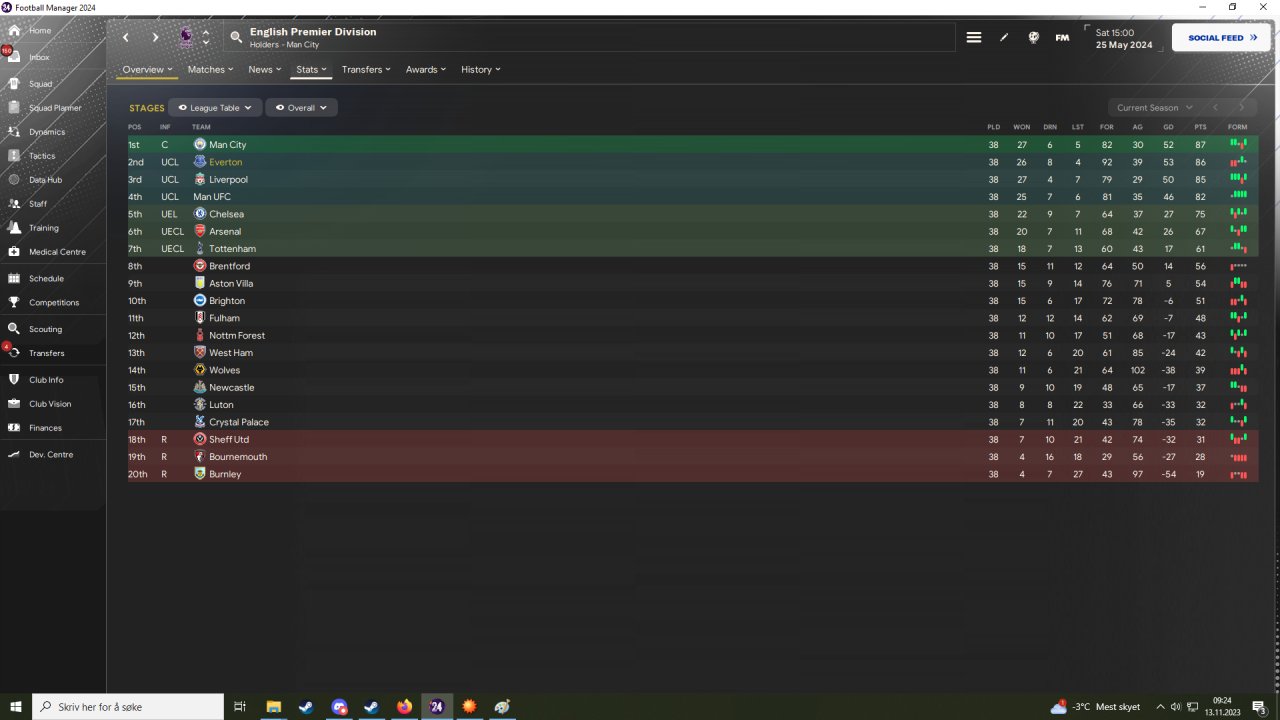Click the Sat 15:00 date button
The width and height of the screenshot is (1280, 720).
(1123, 38)
